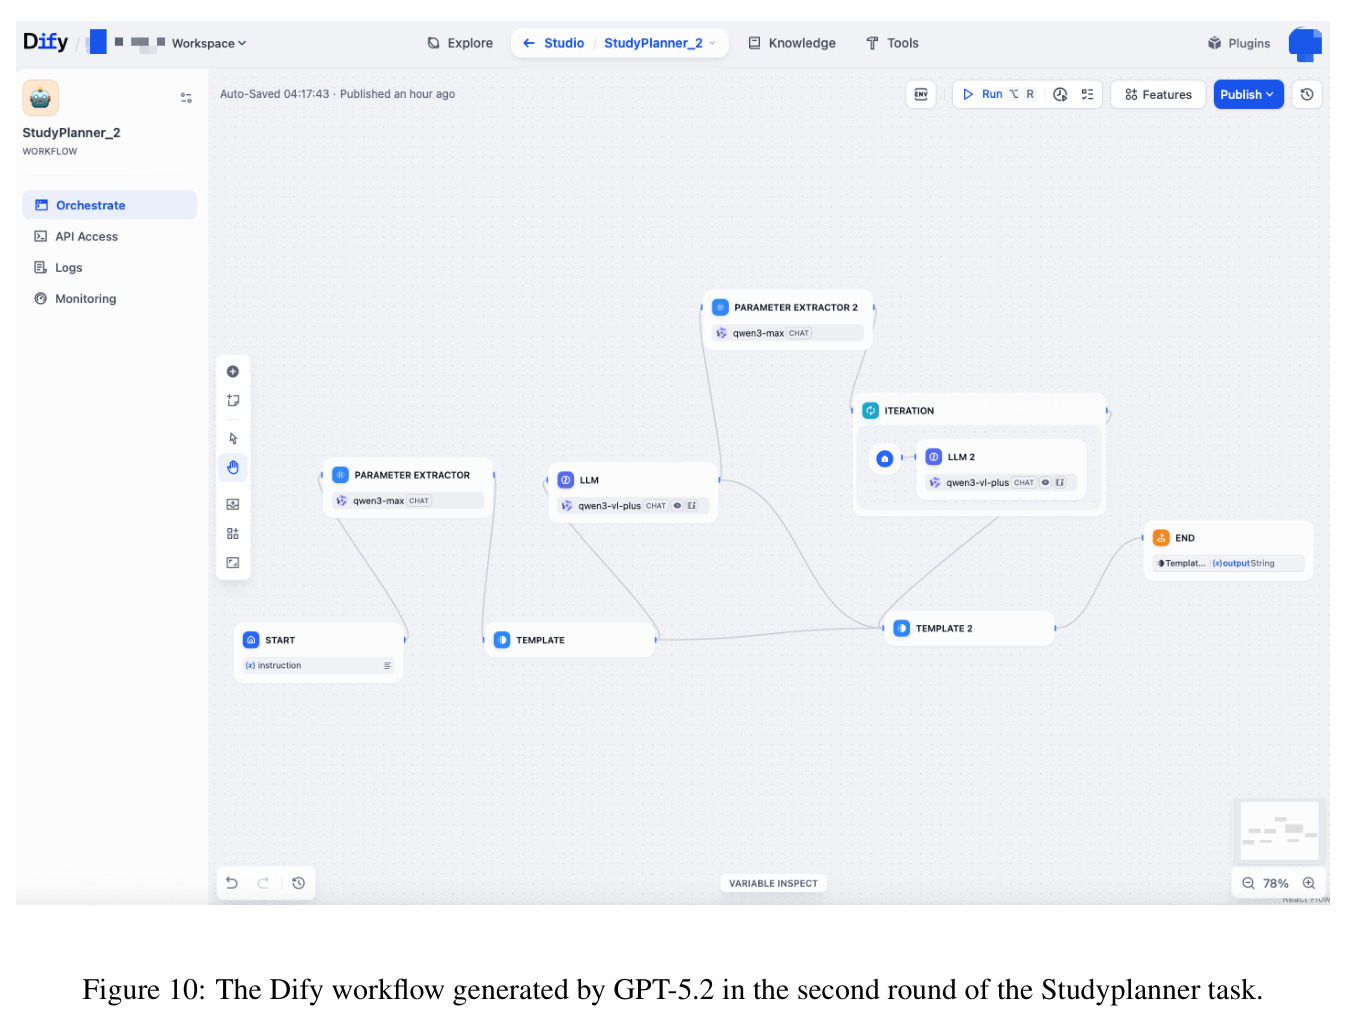The width and height of the screenshot is (1349, 1022).
Task: Open the user avatar menu
Action: (1305, 43)
